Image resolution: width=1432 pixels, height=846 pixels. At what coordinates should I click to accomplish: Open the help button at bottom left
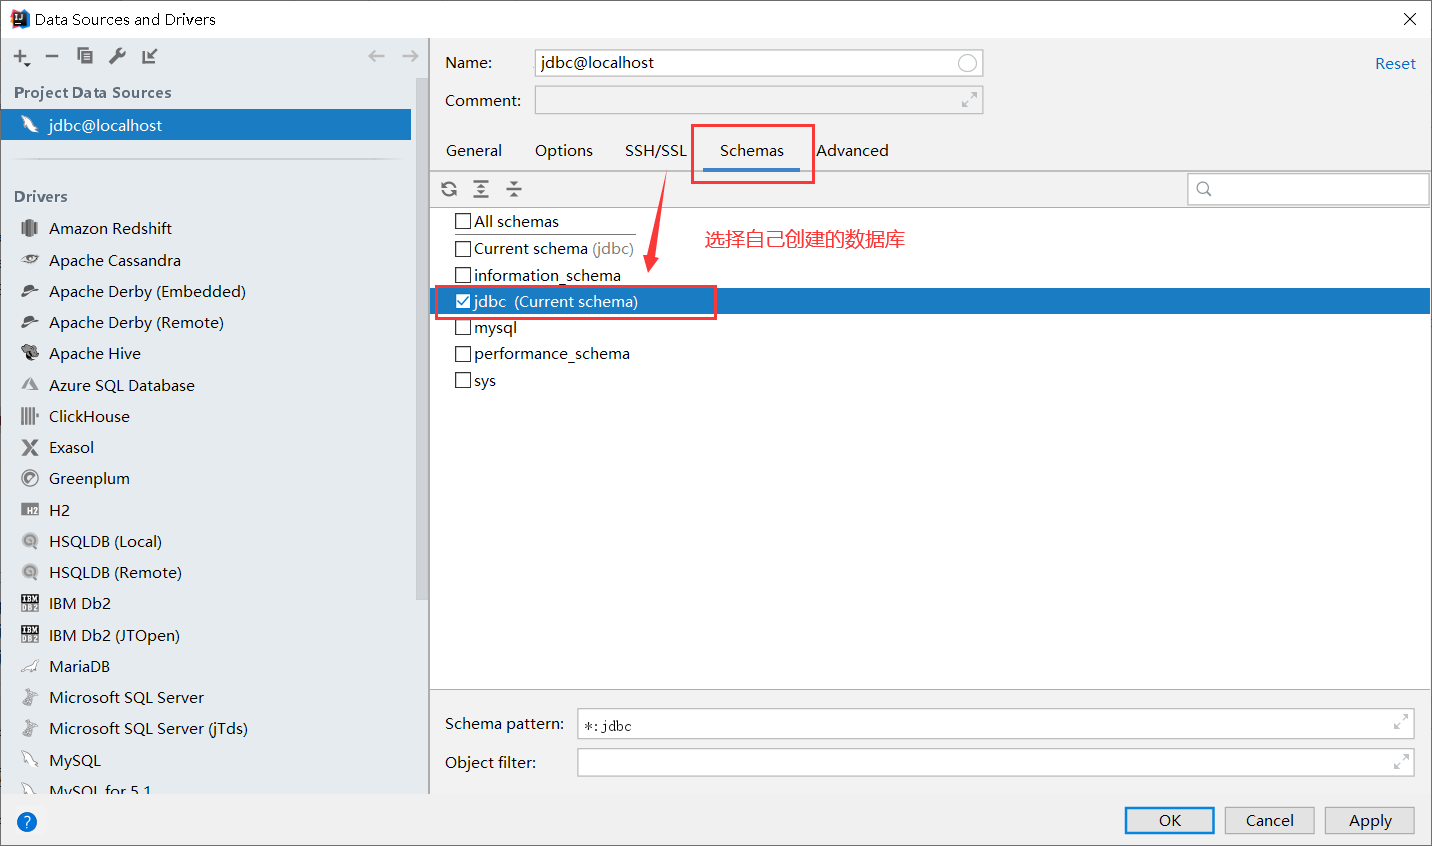click(x=26, y=821)
